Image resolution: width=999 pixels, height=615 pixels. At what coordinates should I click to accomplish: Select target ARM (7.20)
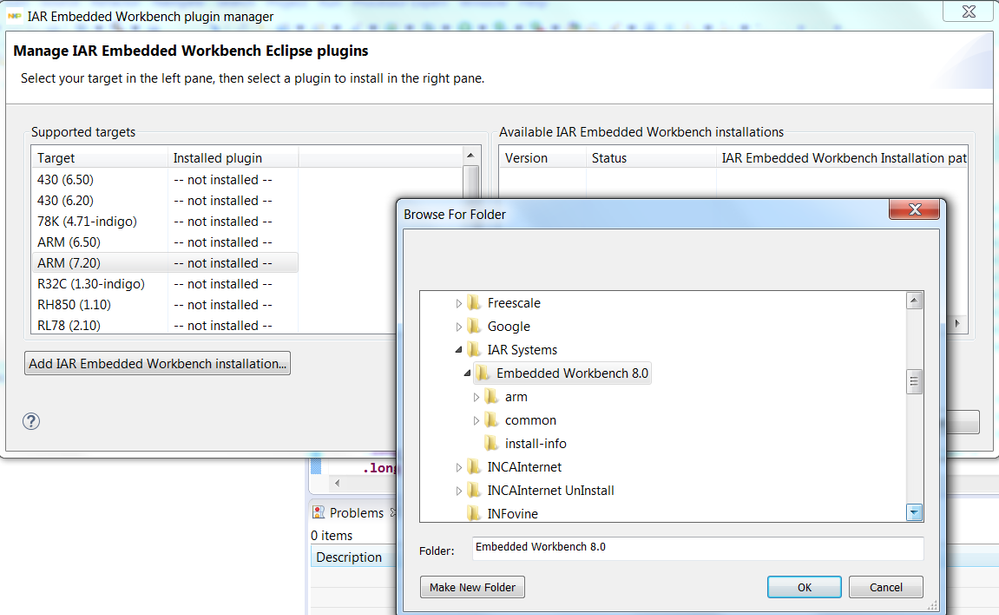pyautogui.click(x=68, y=263)
